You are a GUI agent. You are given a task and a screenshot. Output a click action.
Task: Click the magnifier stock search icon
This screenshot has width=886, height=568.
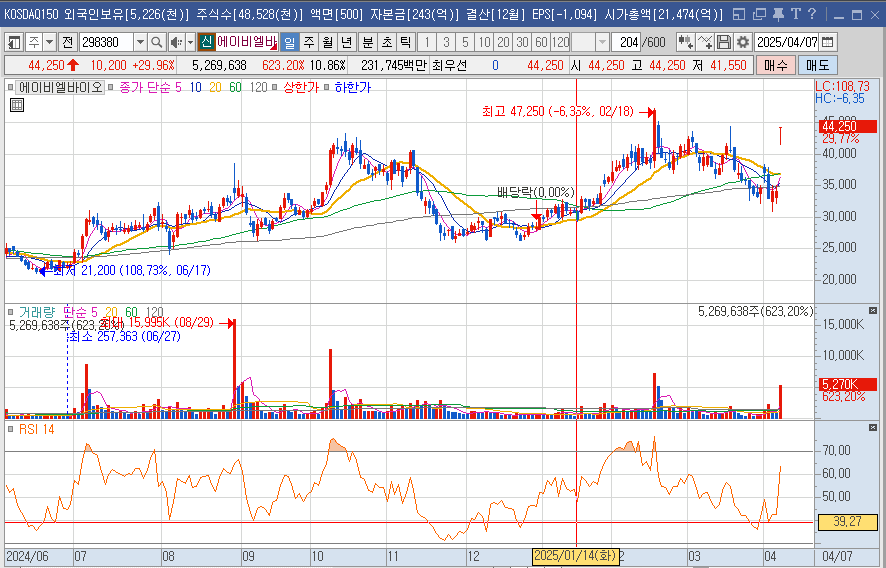(x=157, y=42)
